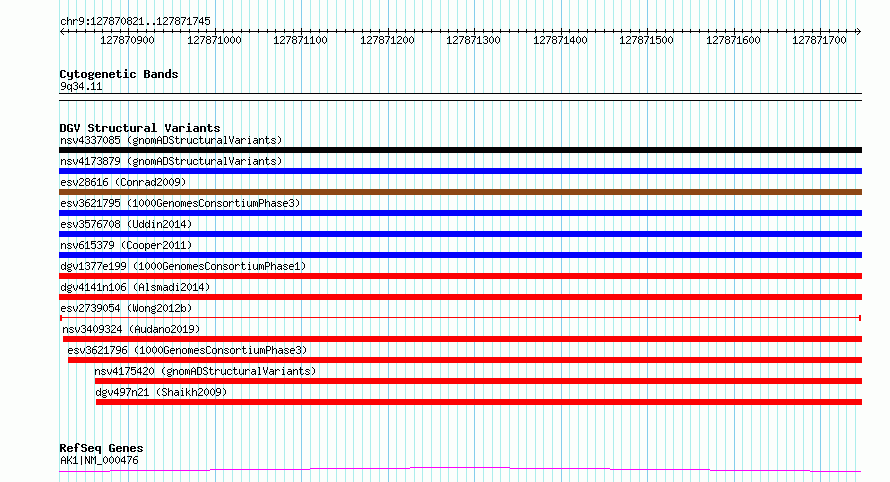Image resolution: width=890 pixels, height=482 pixels.
Task: Click the 127871100 ruler coordinate
Action: pyautogui.click(x=300, y=40)
